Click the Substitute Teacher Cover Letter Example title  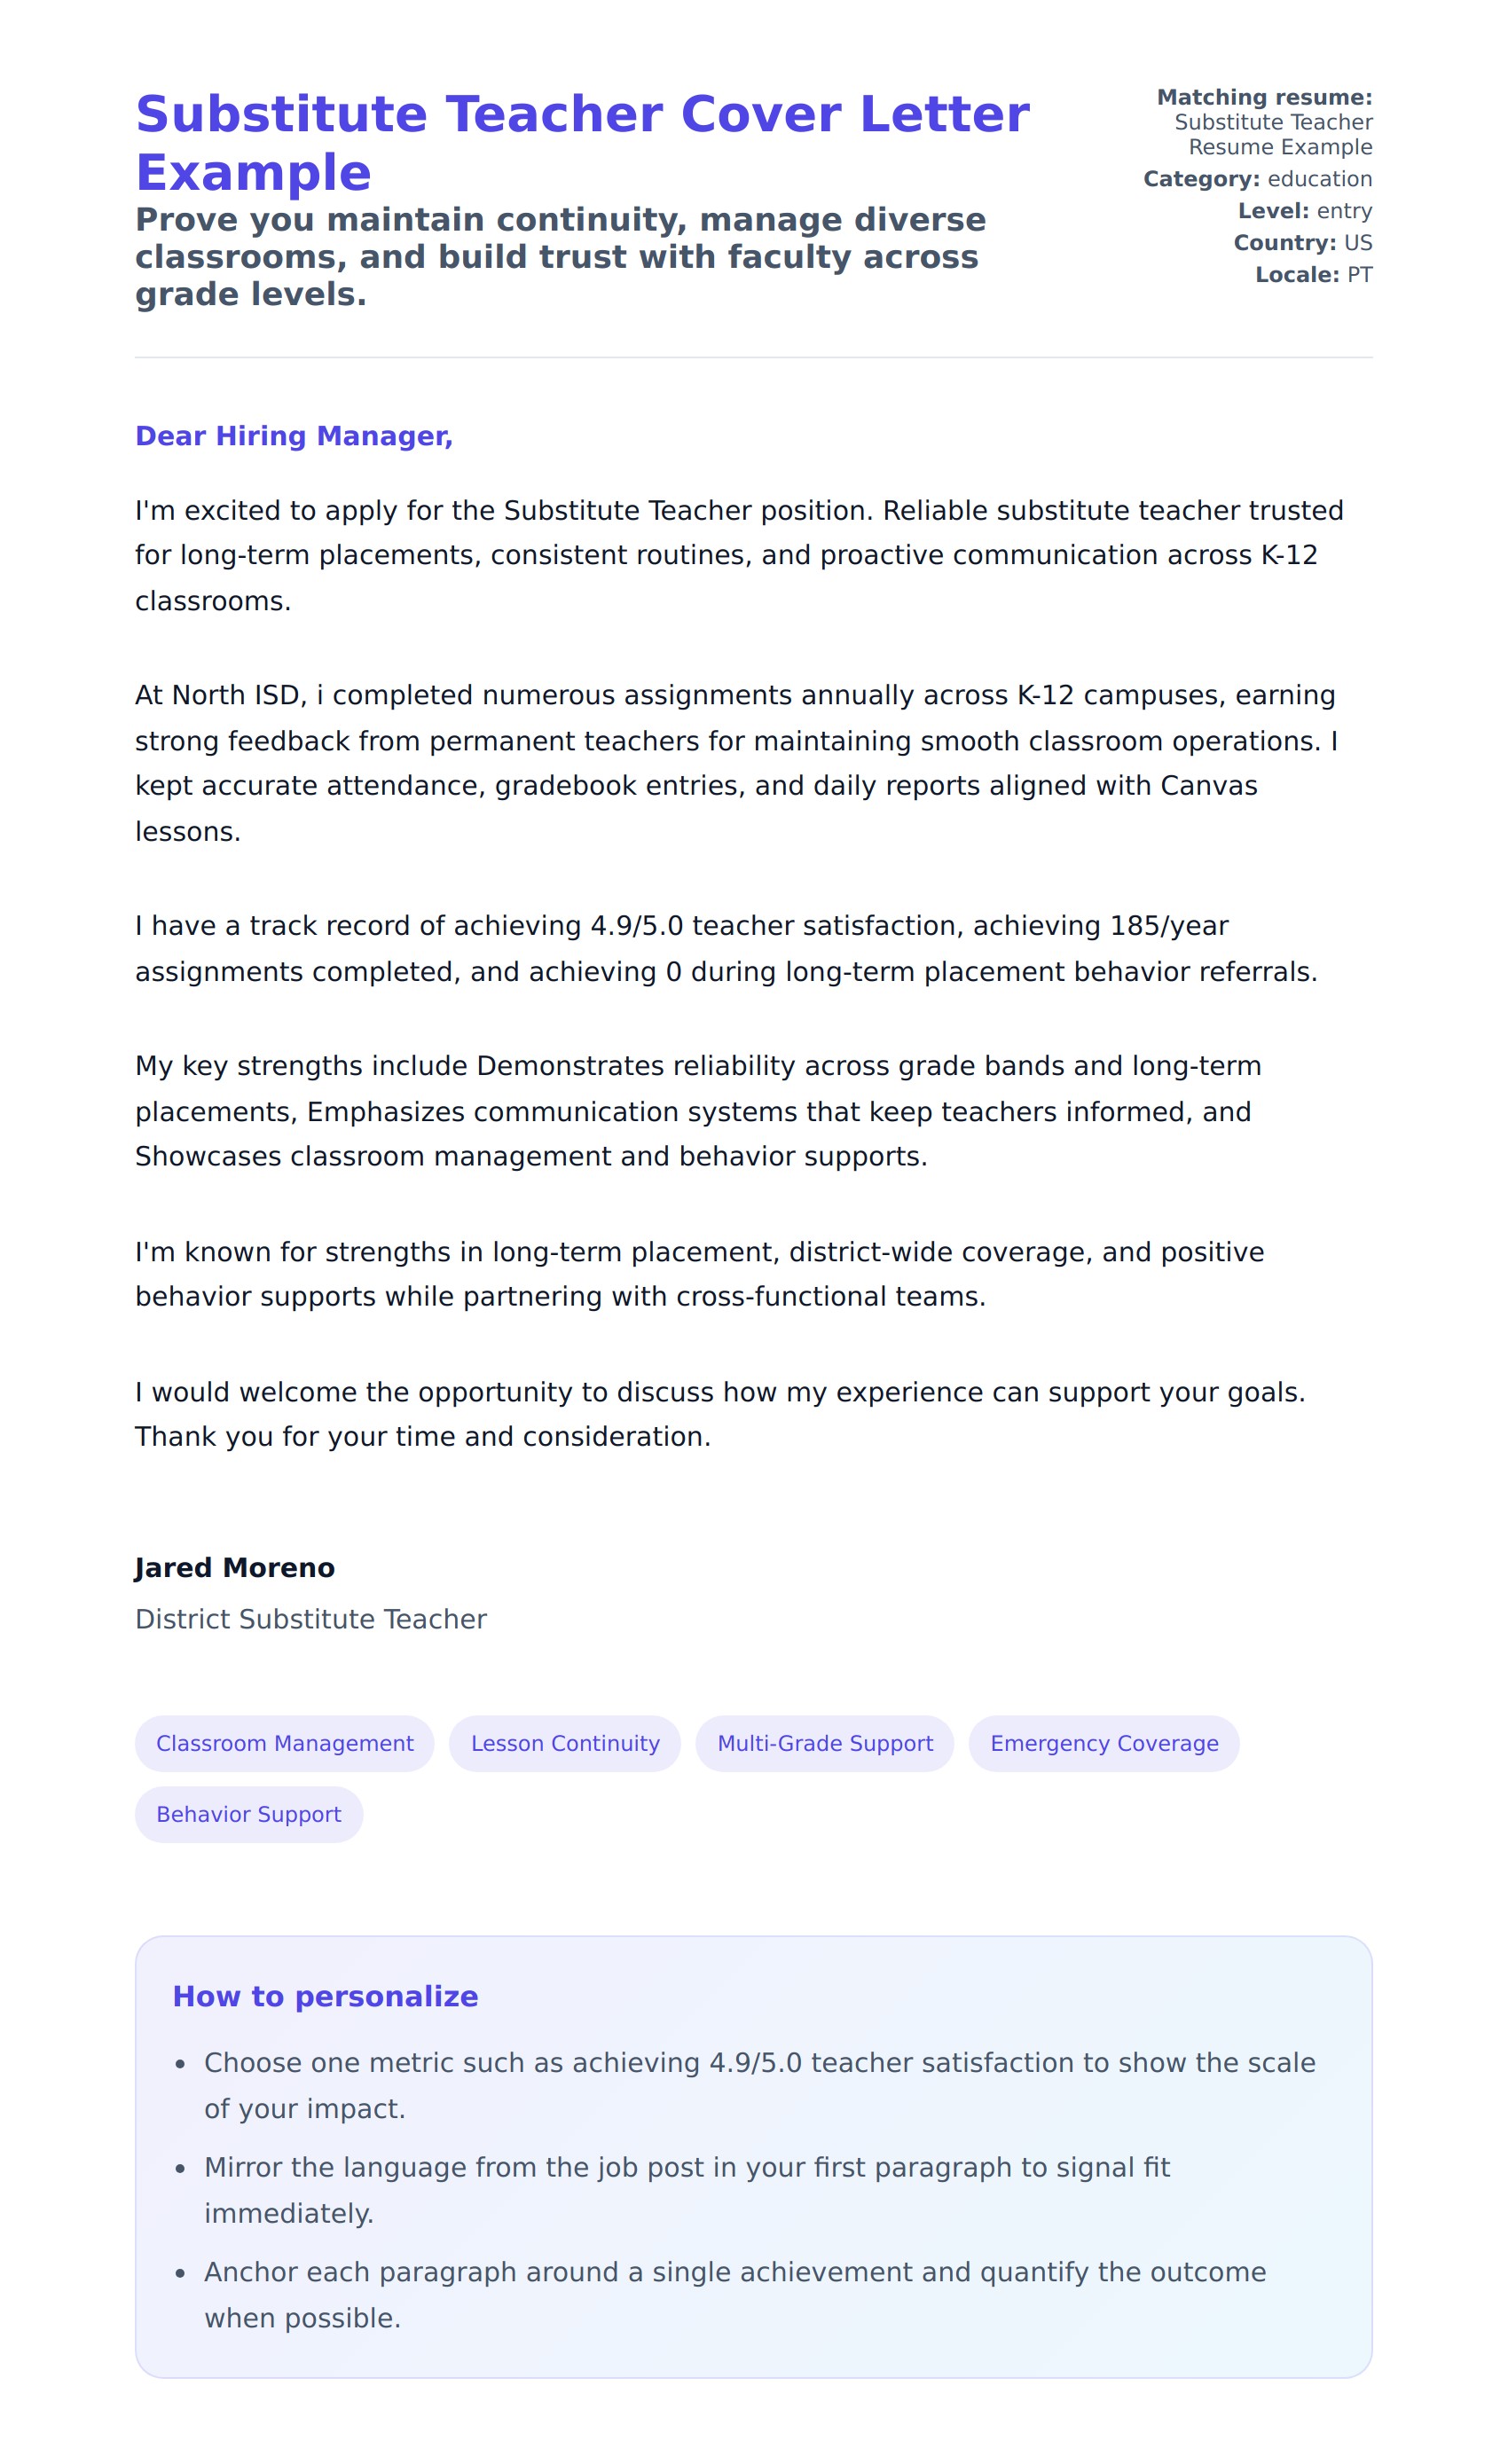(582, 142)
